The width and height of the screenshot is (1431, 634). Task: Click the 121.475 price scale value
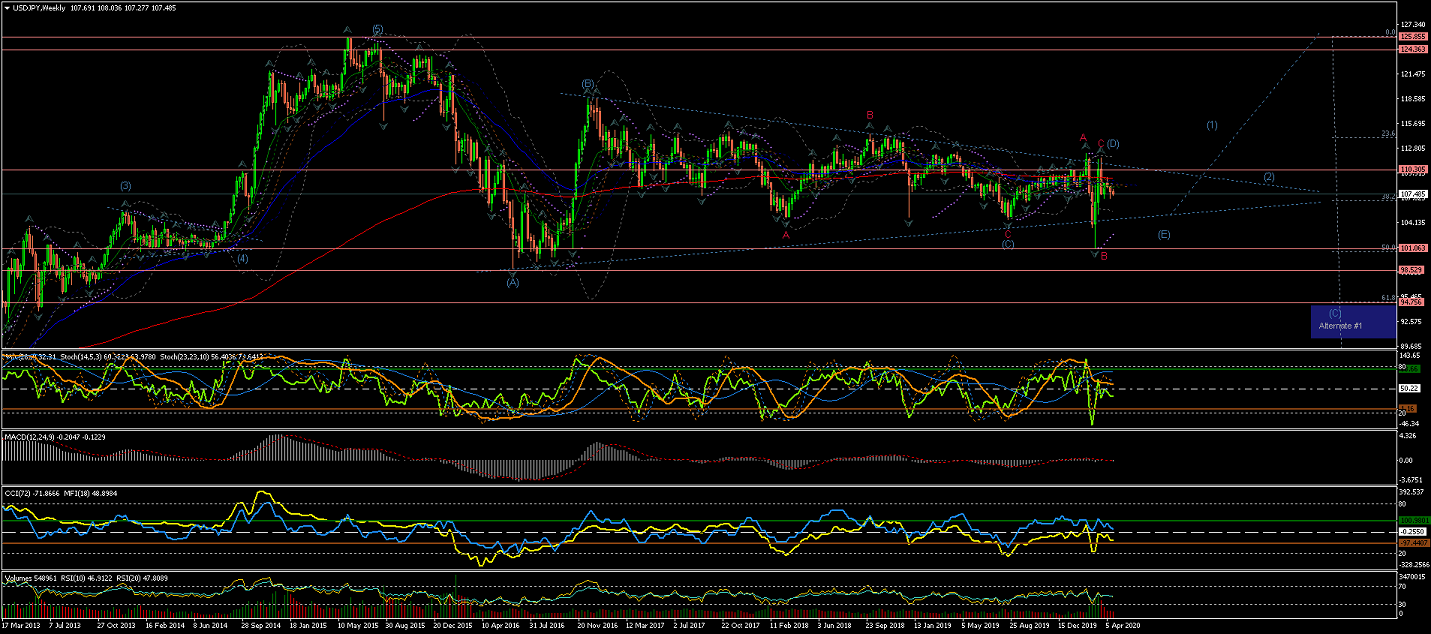[x=1412, y=74]
